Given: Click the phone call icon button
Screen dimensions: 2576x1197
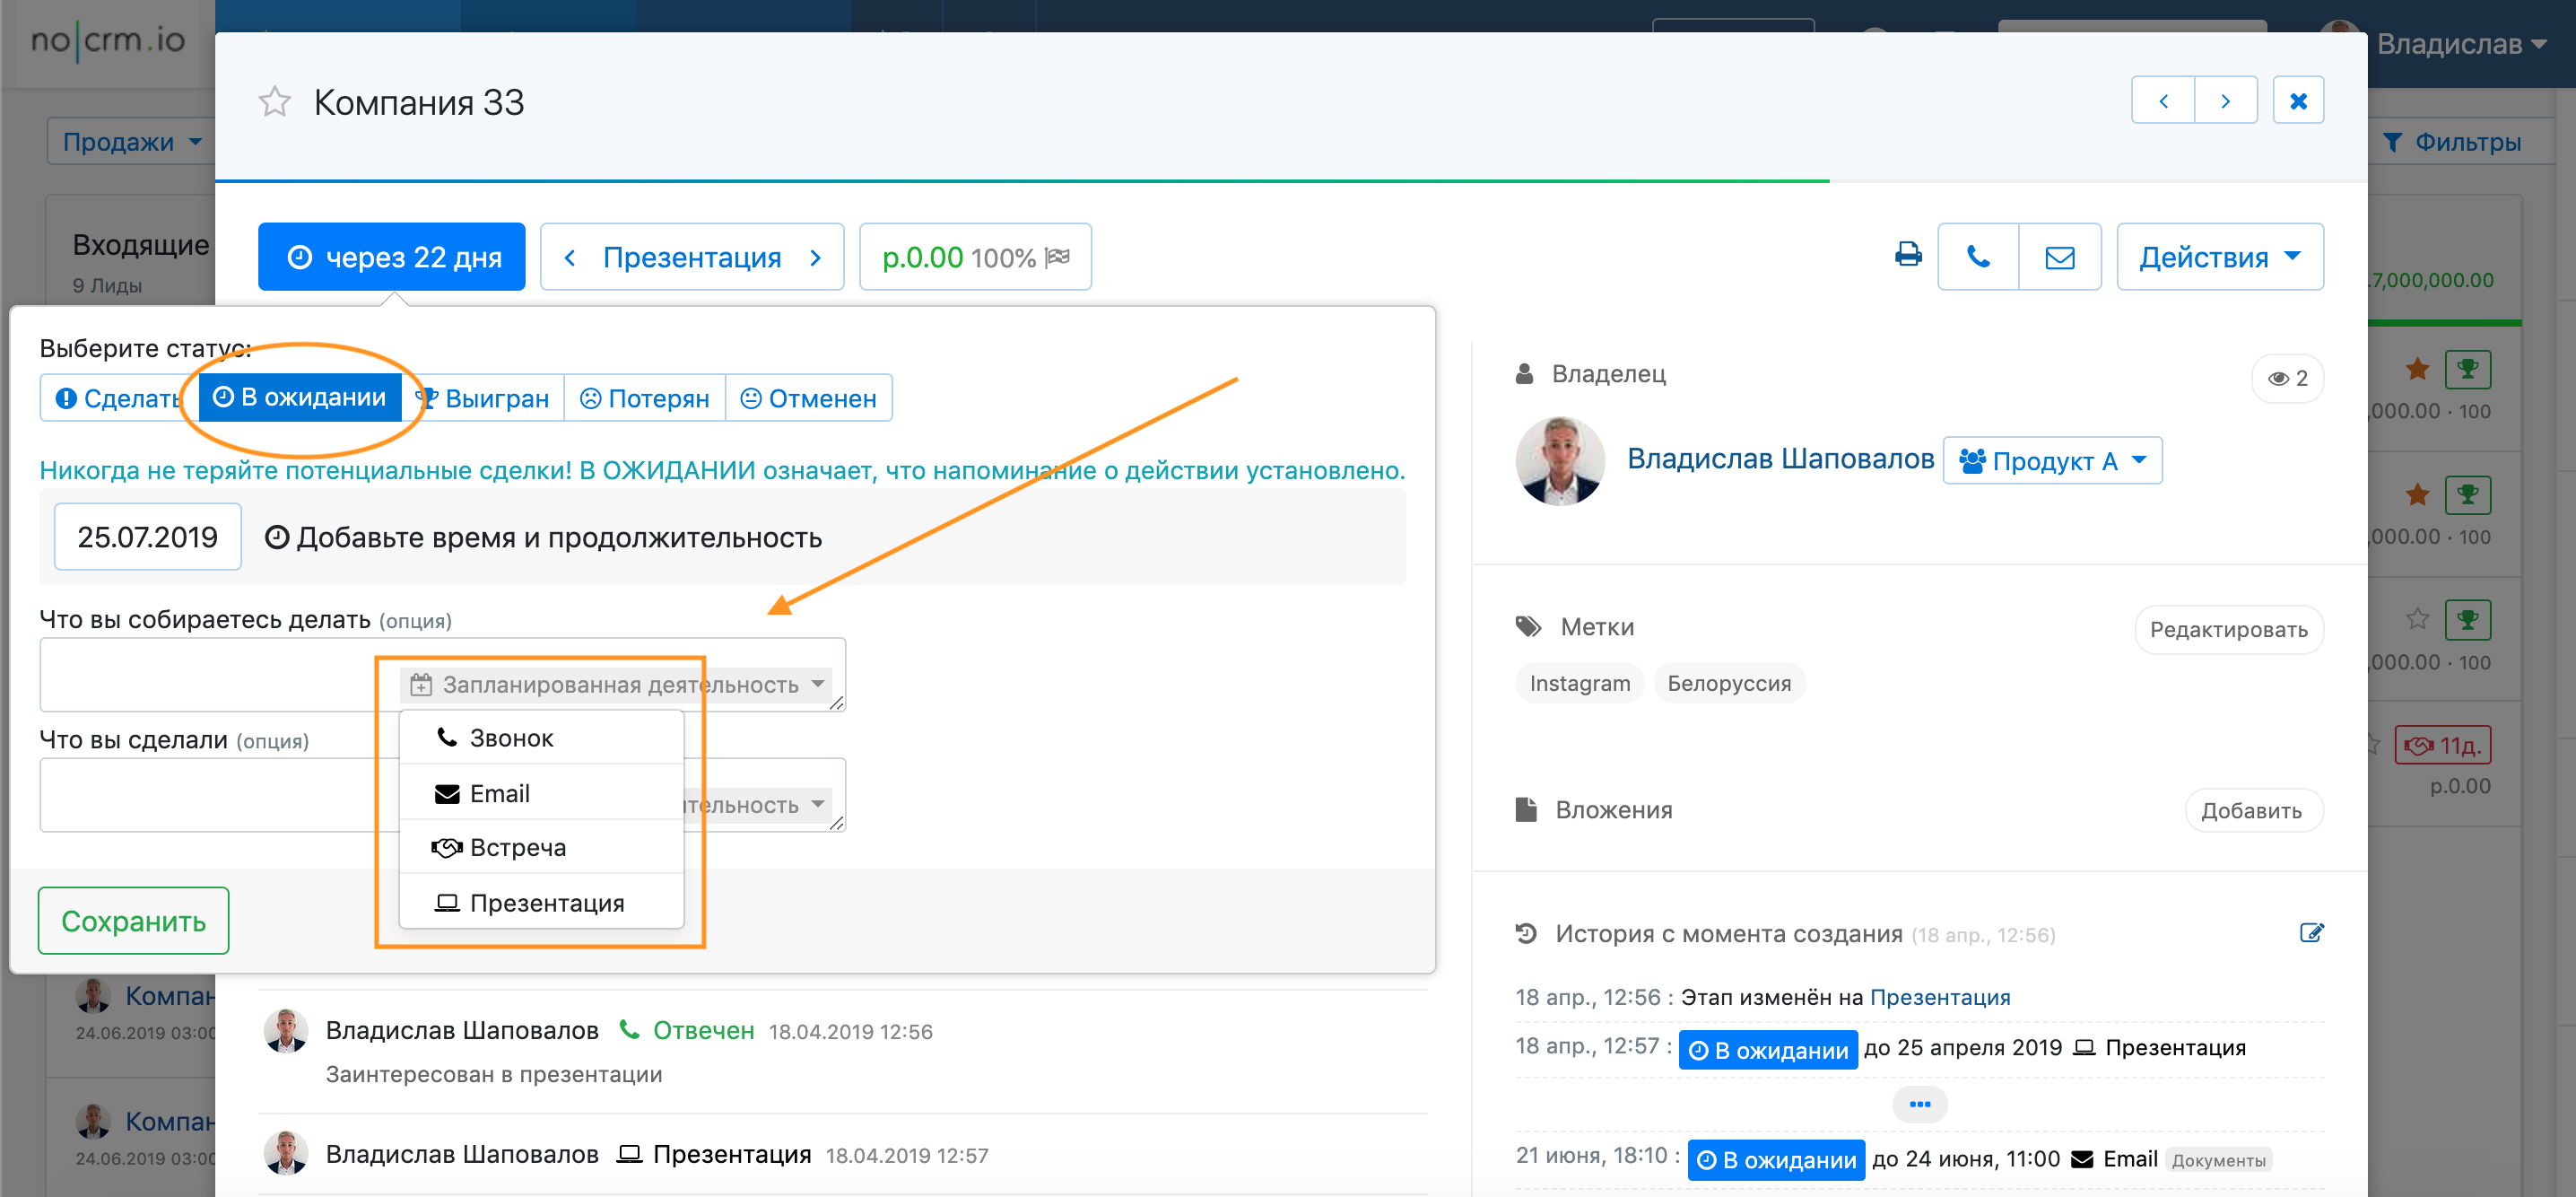Looking at the screenshot, I should tap(1977, 257).
